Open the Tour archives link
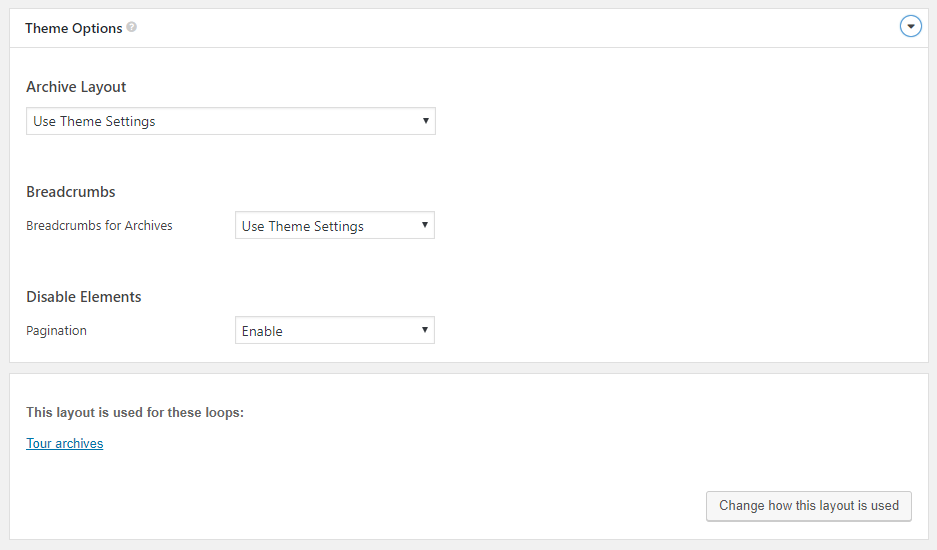 [65, 444]
